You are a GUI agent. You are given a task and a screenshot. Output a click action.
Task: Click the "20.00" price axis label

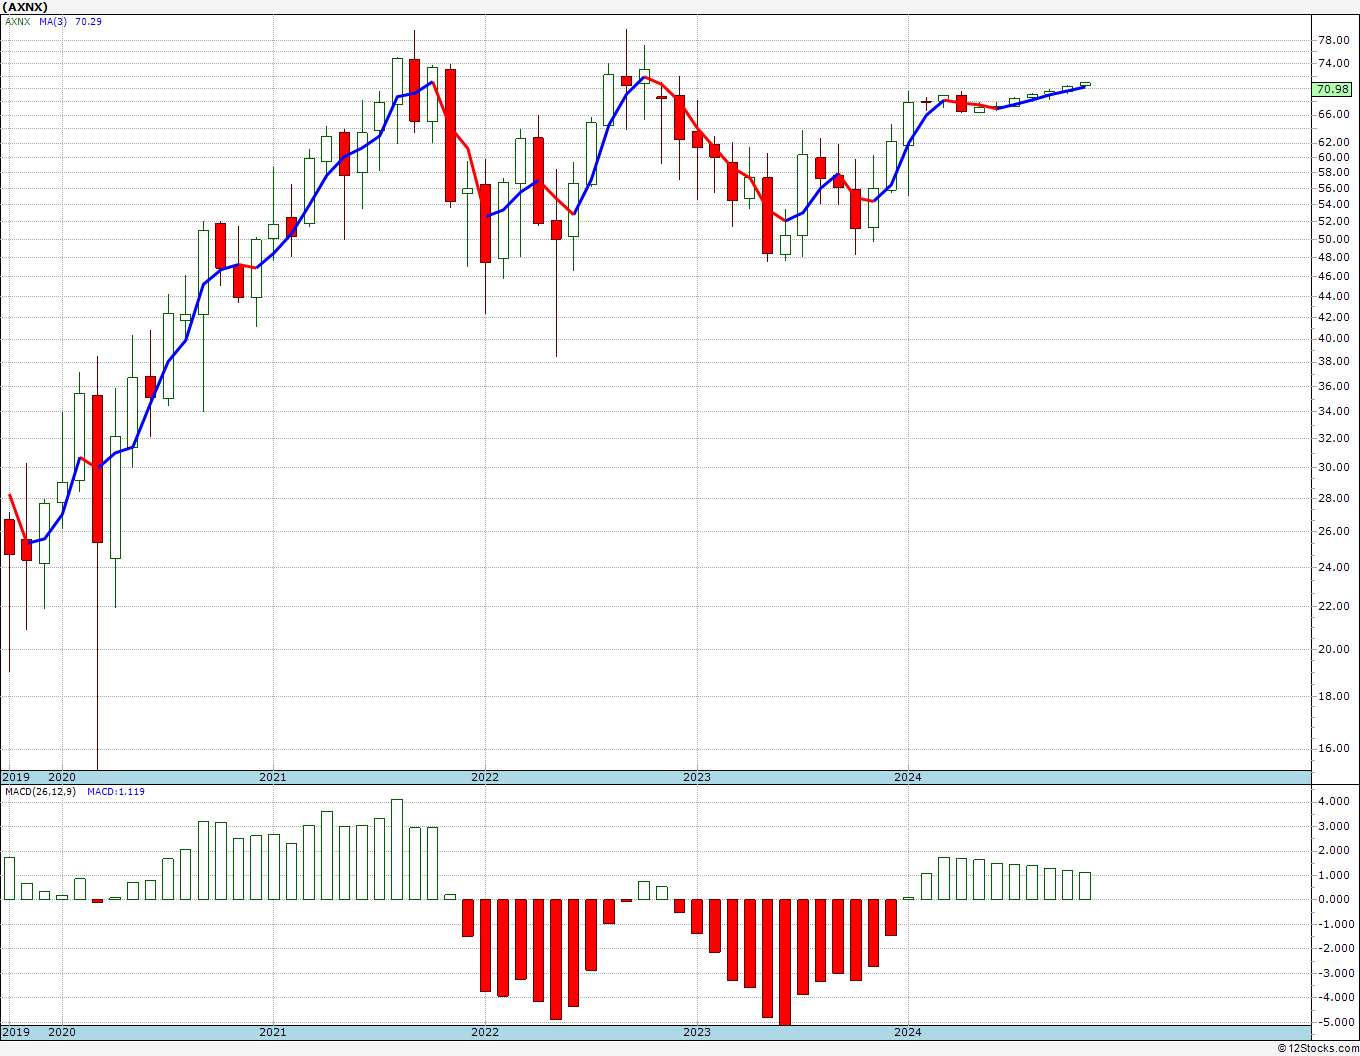[1334, 649]
